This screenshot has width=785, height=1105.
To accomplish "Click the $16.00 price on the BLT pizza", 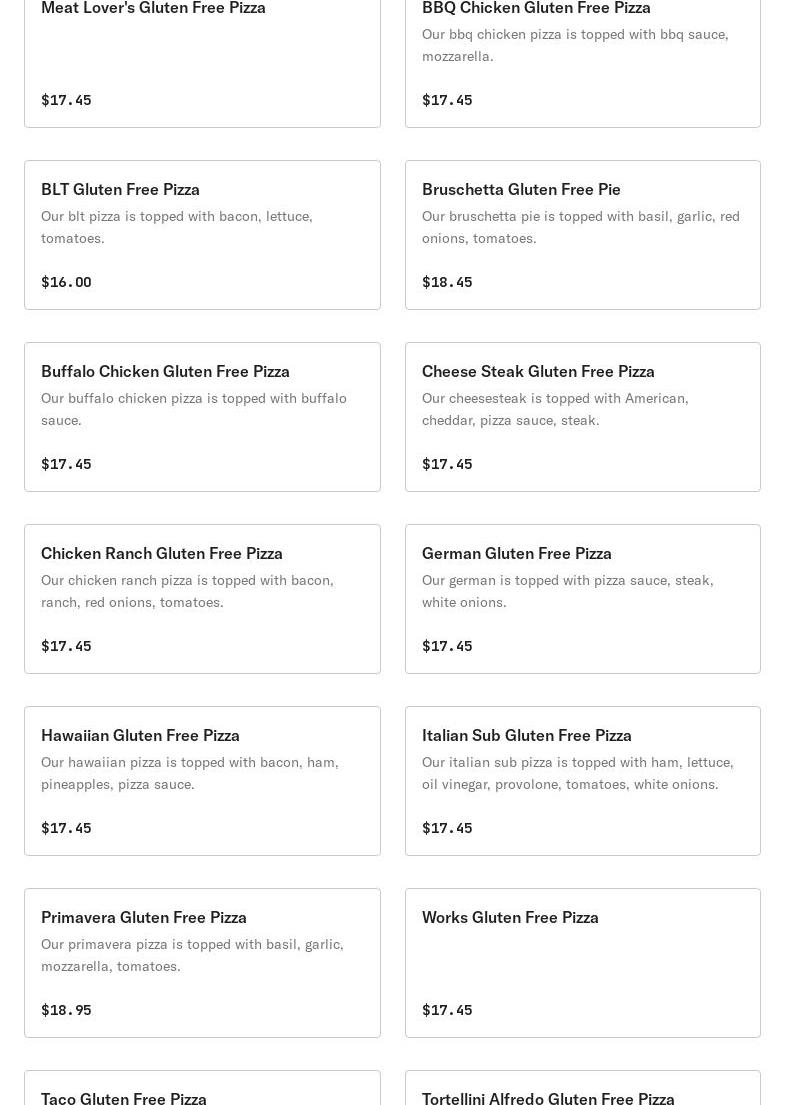I will tap(66, 282).
